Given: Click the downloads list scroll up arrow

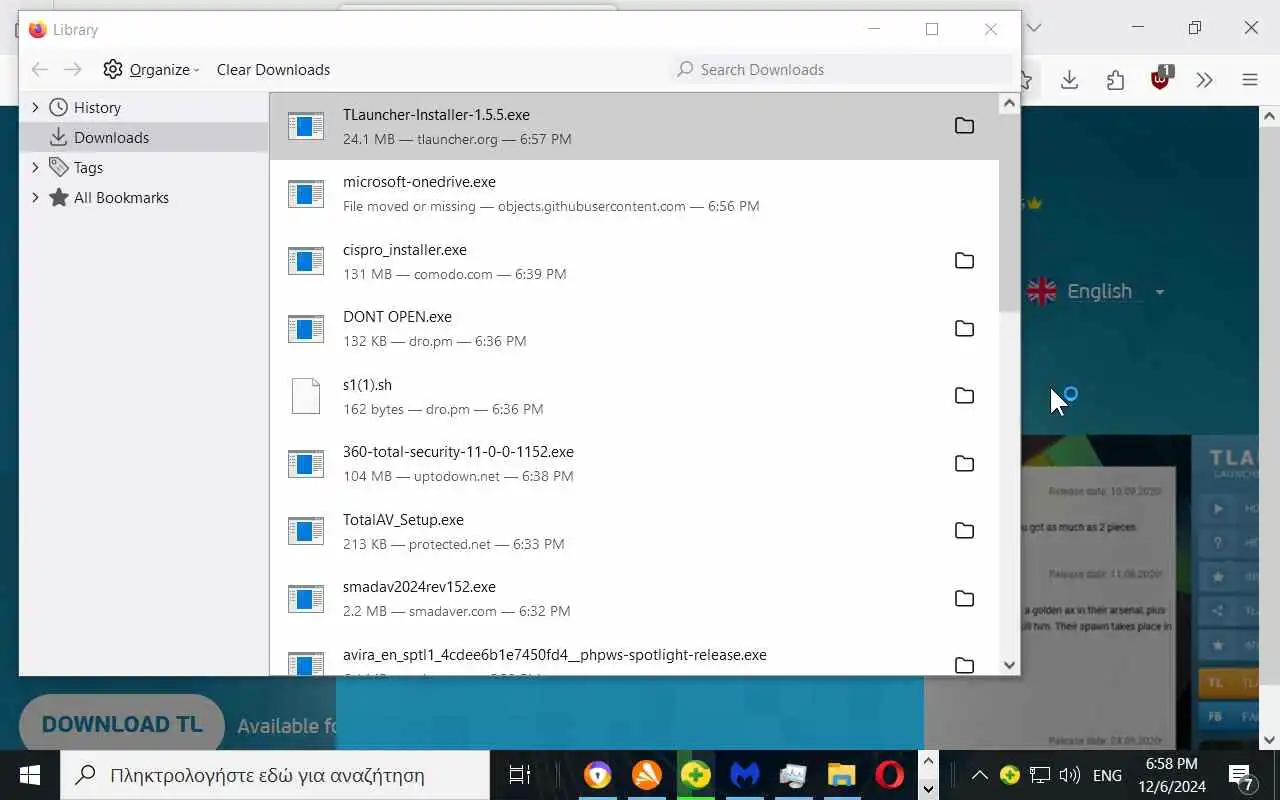Looking at the screenshot, I should tap(1009, 103).
